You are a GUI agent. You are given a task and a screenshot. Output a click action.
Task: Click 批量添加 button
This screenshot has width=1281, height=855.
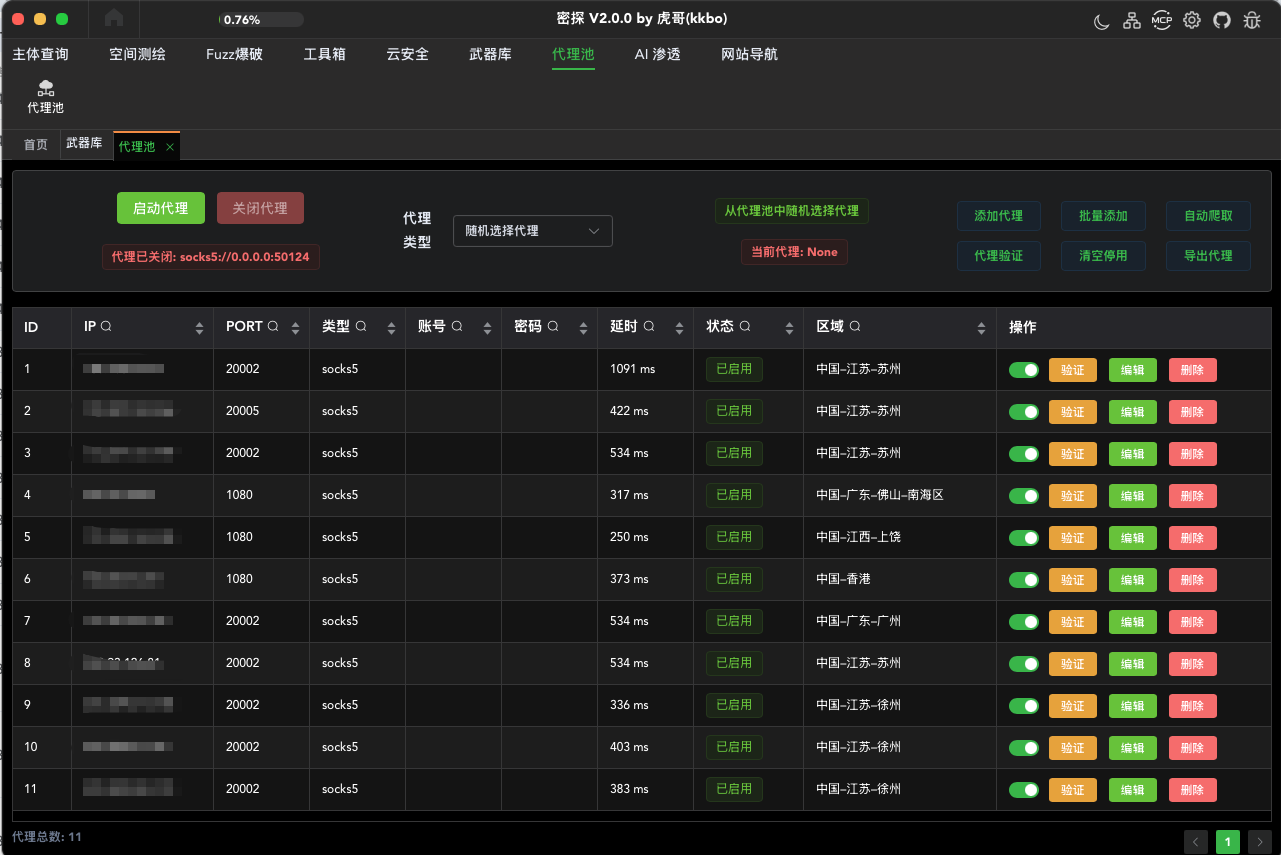point(1103,216)
